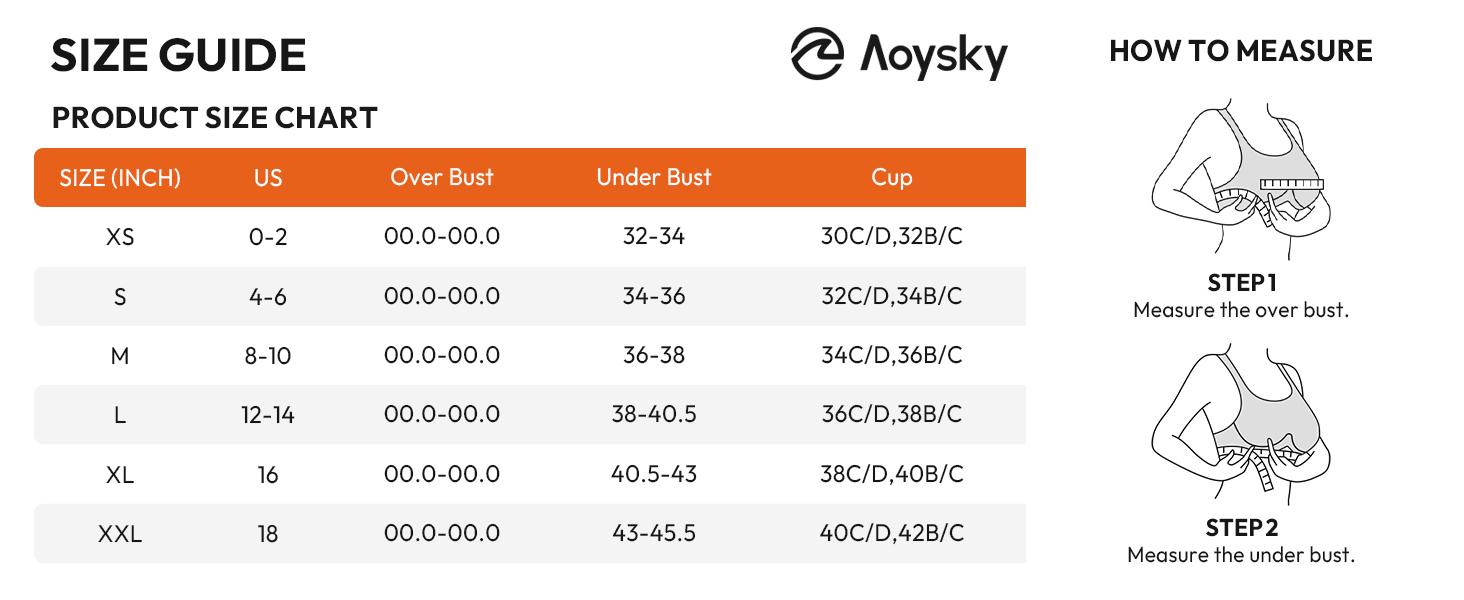Click the PRODUCT SIZE CHART subtitle
The height and width of the screenshot is (600, 1464).
(x=214, y=118)
